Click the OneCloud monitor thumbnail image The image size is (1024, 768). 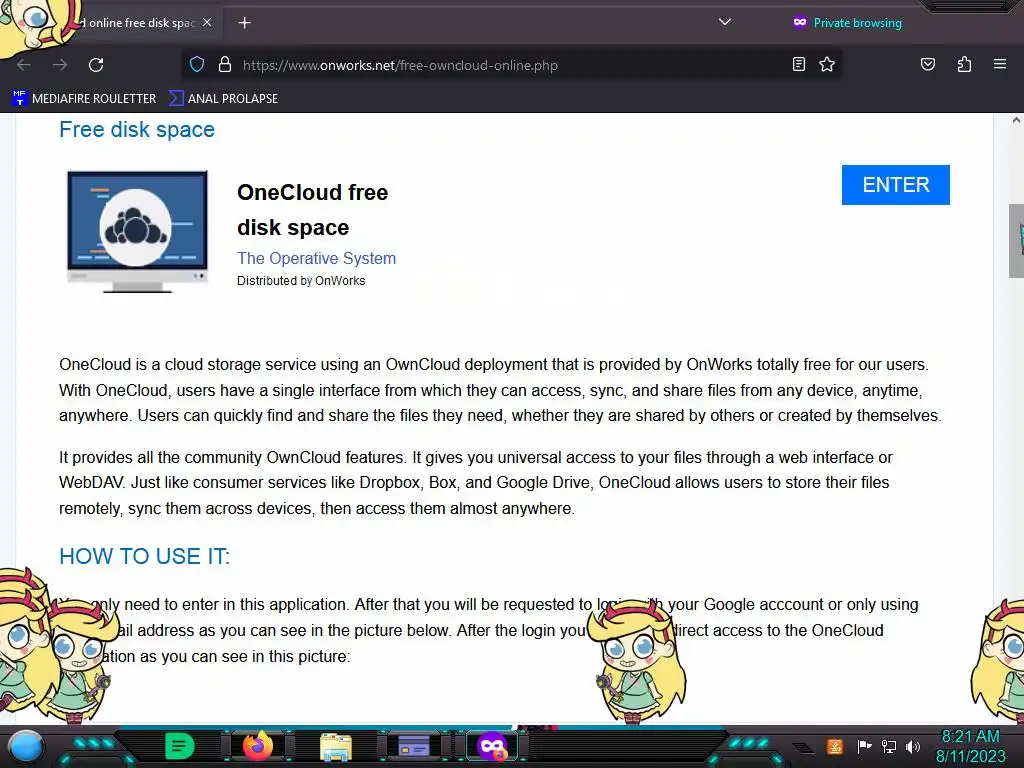(x=137, y=231)
